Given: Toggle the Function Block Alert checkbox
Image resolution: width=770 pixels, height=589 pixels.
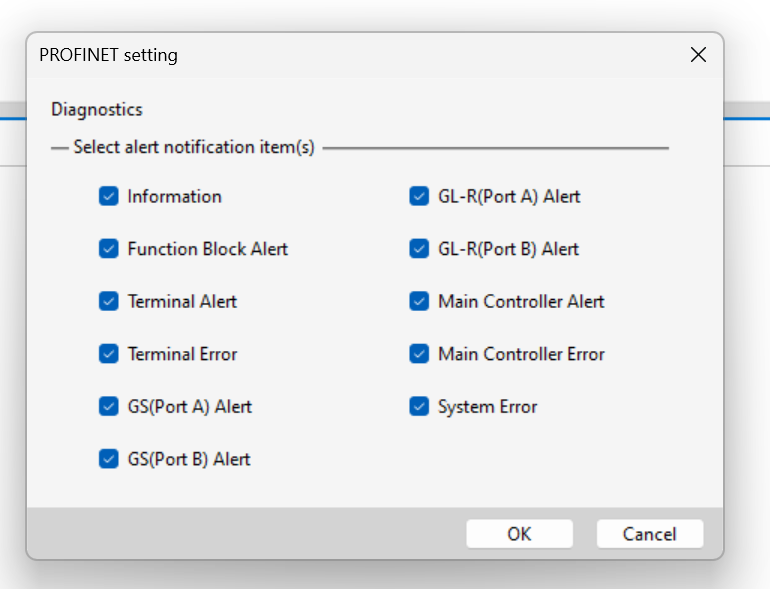Looking at the screenshot, I should pyautogui.click(x=109, y=249).
